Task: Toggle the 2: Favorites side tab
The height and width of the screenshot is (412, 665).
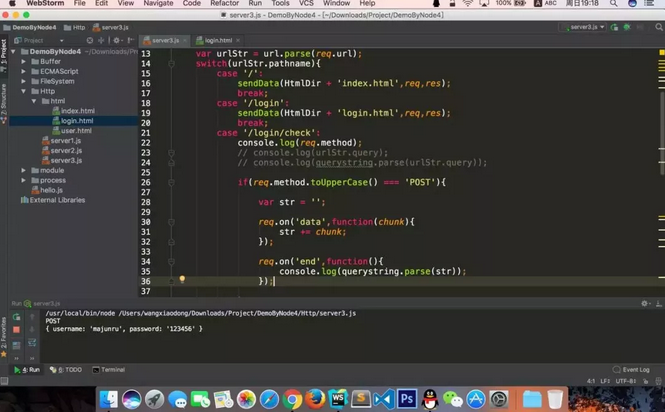Action: click(x=4, y=337)
